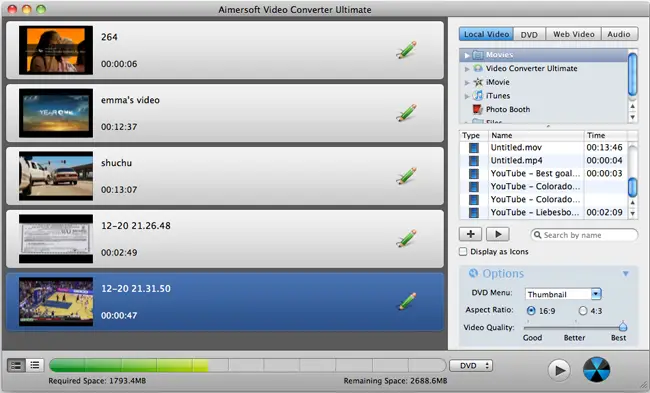Play the selected media browser file
Image resolution: width=650 pixels, height=393 pixels.
point(498,234)
